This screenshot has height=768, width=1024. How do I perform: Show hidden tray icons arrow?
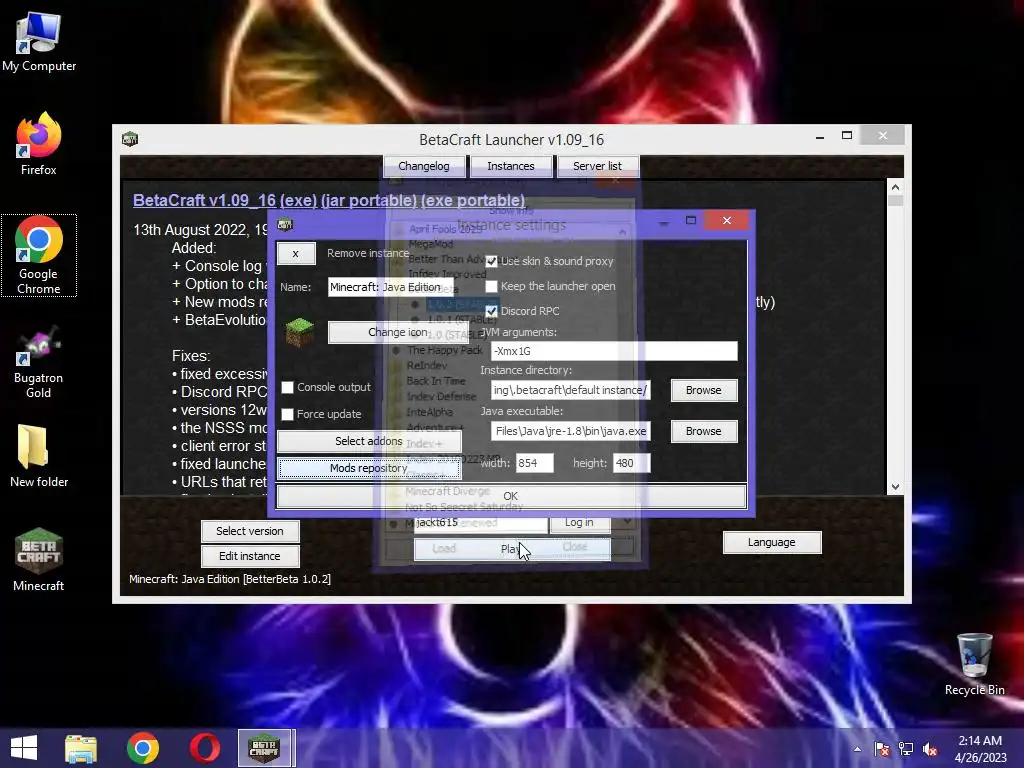pyautogui.click(x=857, y=749)
